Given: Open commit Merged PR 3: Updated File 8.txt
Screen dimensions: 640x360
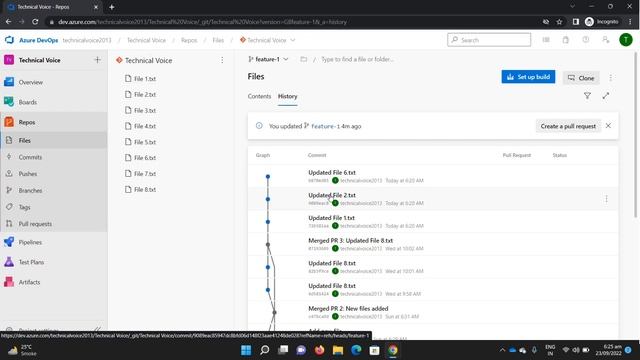Looking at the screenshot, I should pyautogui.click(x=351, y=241).
